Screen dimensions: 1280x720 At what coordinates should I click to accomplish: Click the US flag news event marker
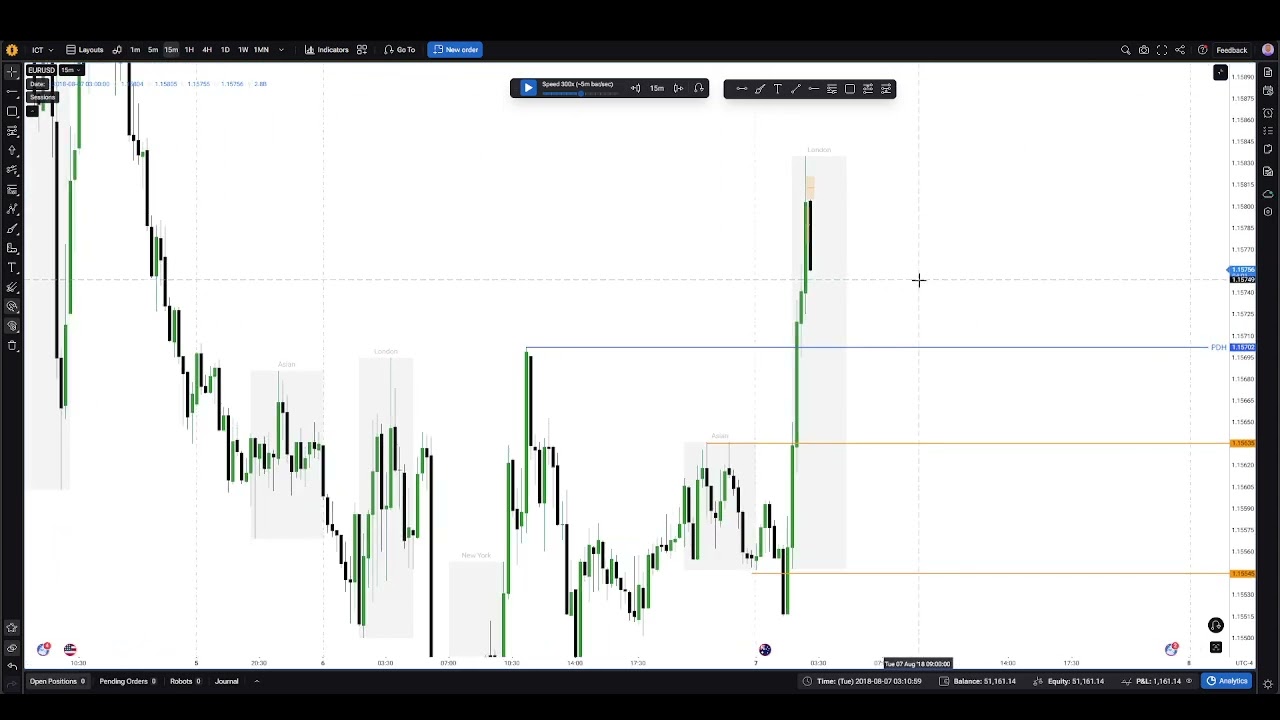70,650
